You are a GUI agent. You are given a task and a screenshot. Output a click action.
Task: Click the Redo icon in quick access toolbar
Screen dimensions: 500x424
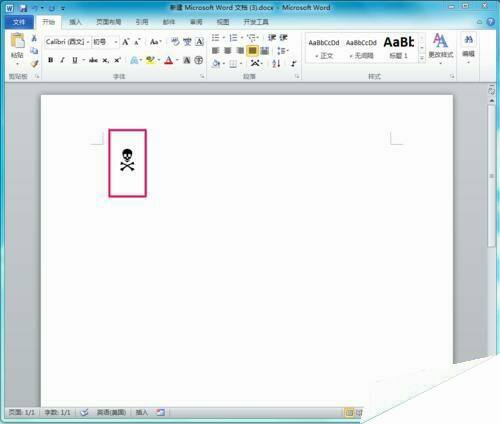51,8
